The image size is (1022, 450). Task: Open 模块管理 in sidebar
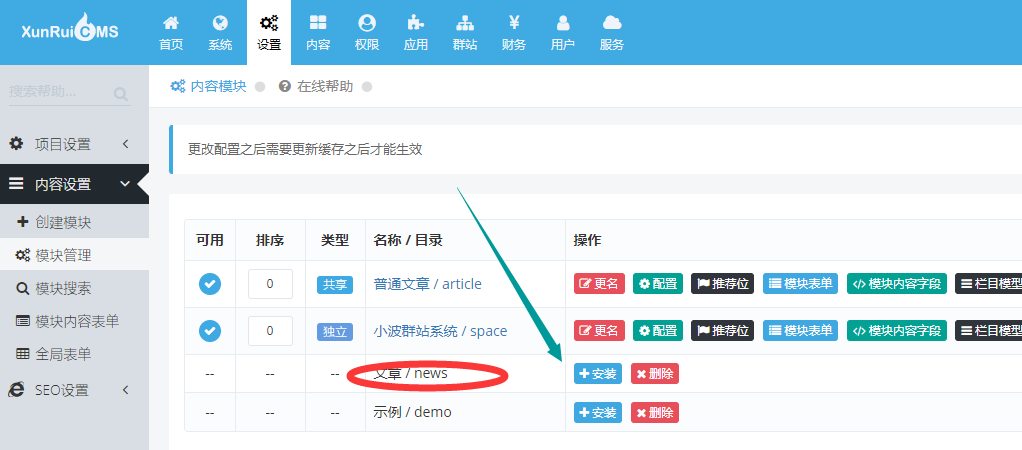point(74,256)
